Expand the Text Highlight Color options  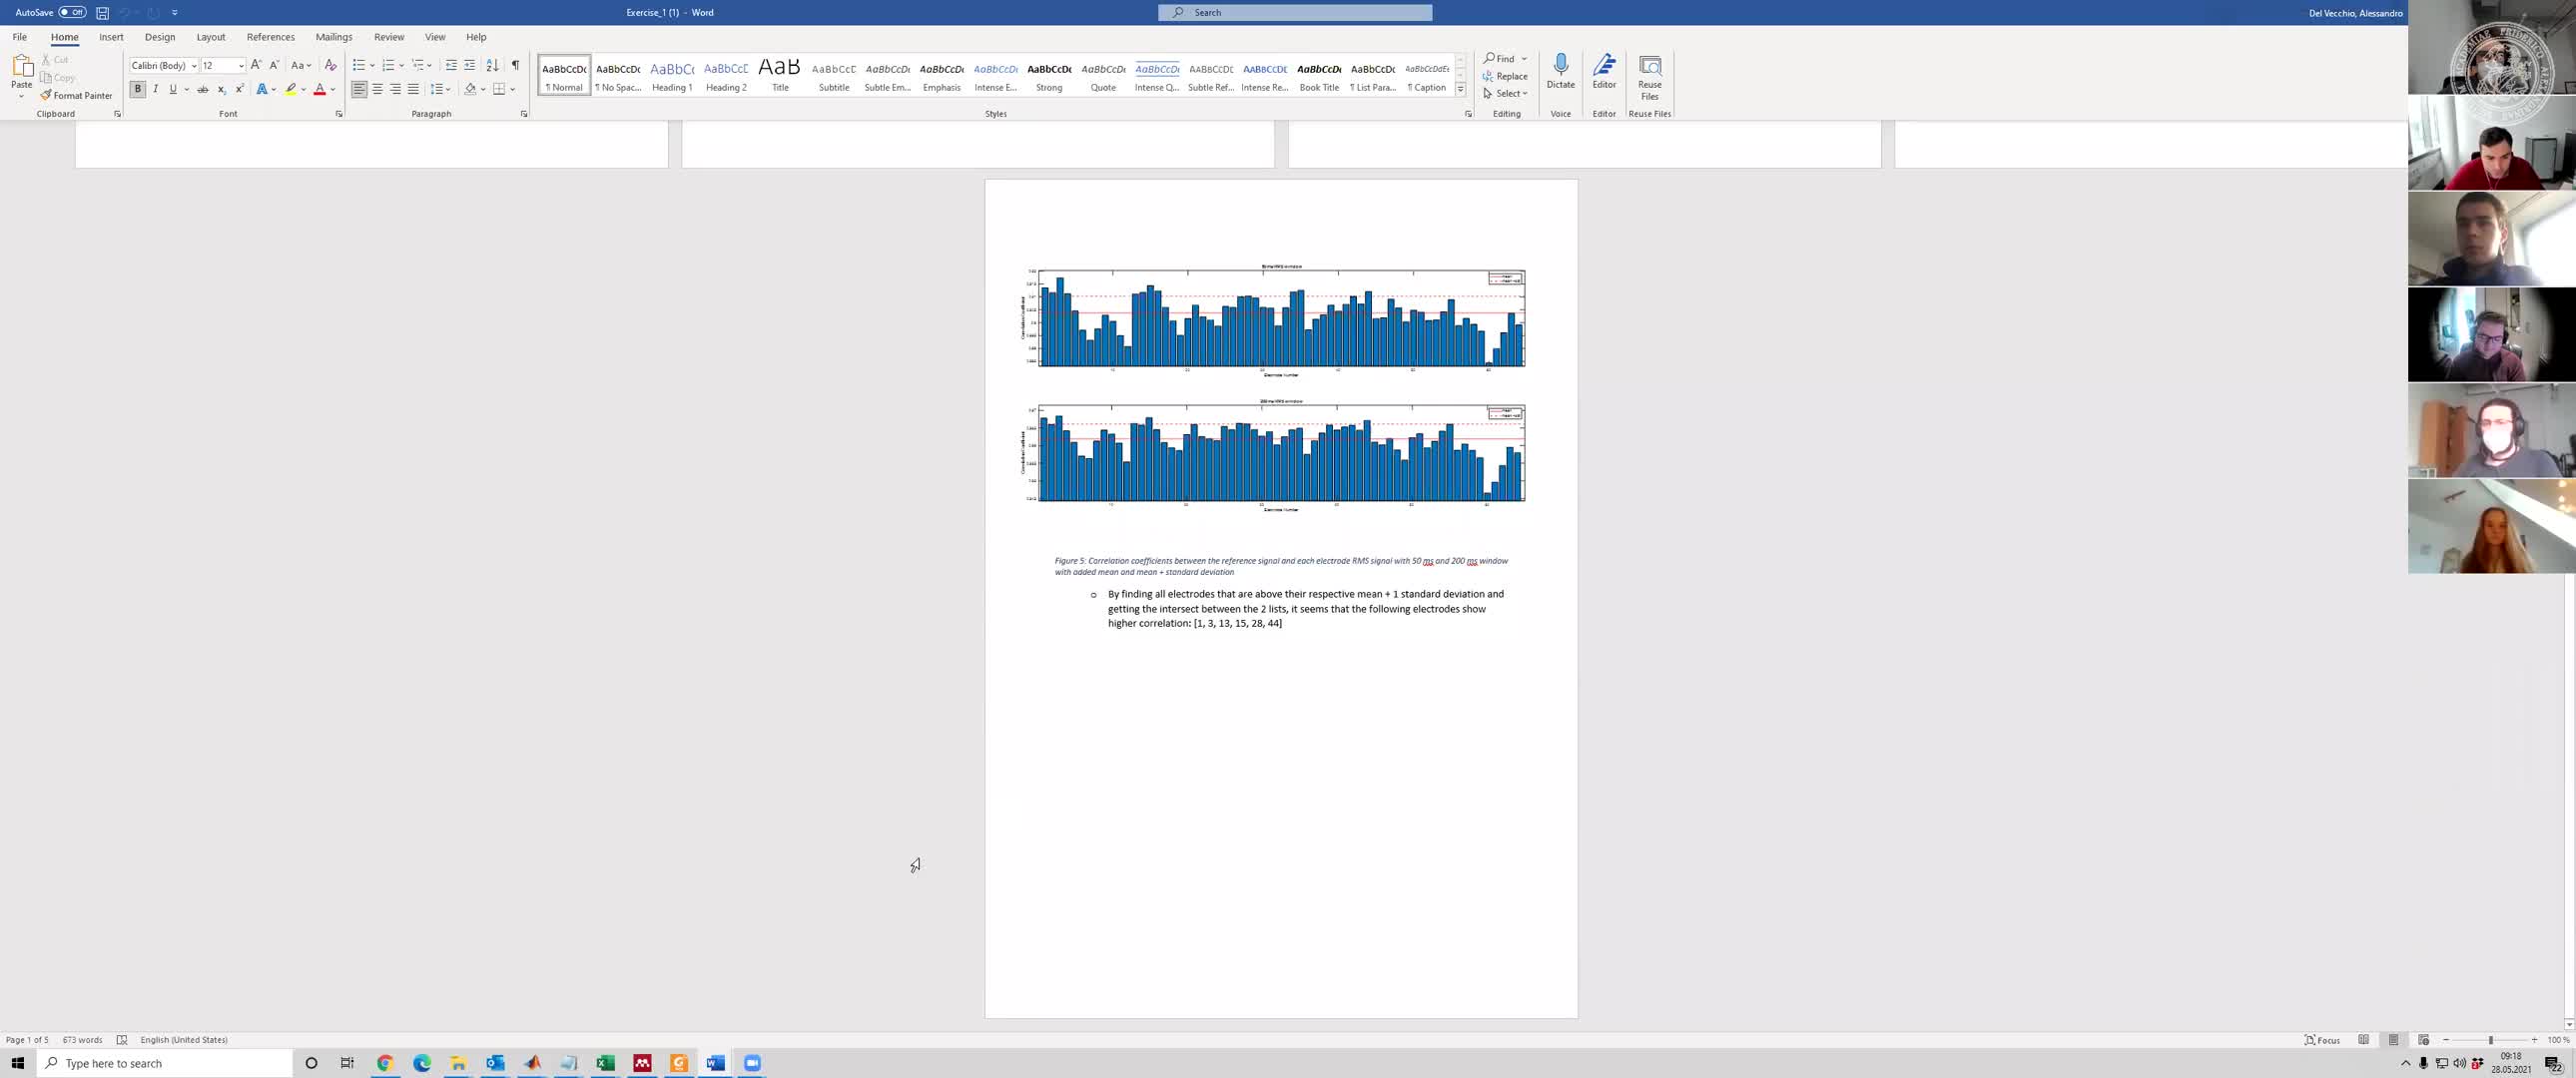tap(302, 89)
